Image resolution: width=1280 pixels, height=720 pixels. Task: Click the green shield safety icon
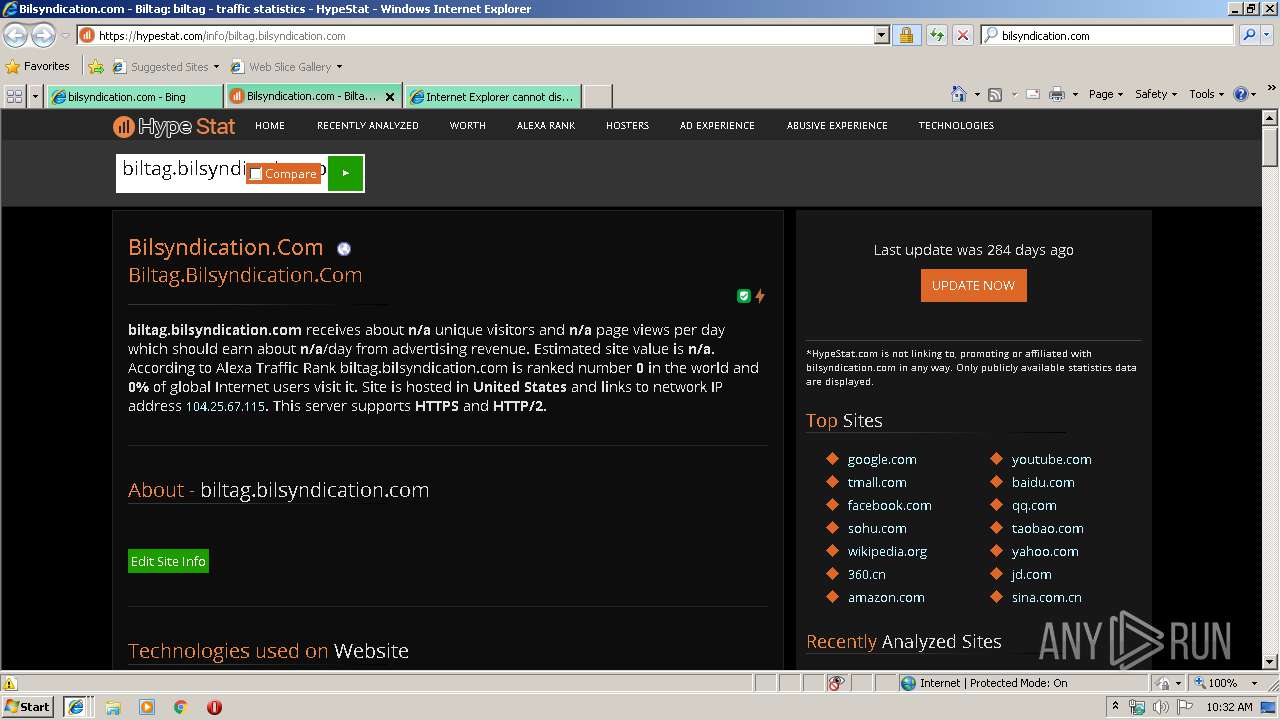[x=744, y=296]
